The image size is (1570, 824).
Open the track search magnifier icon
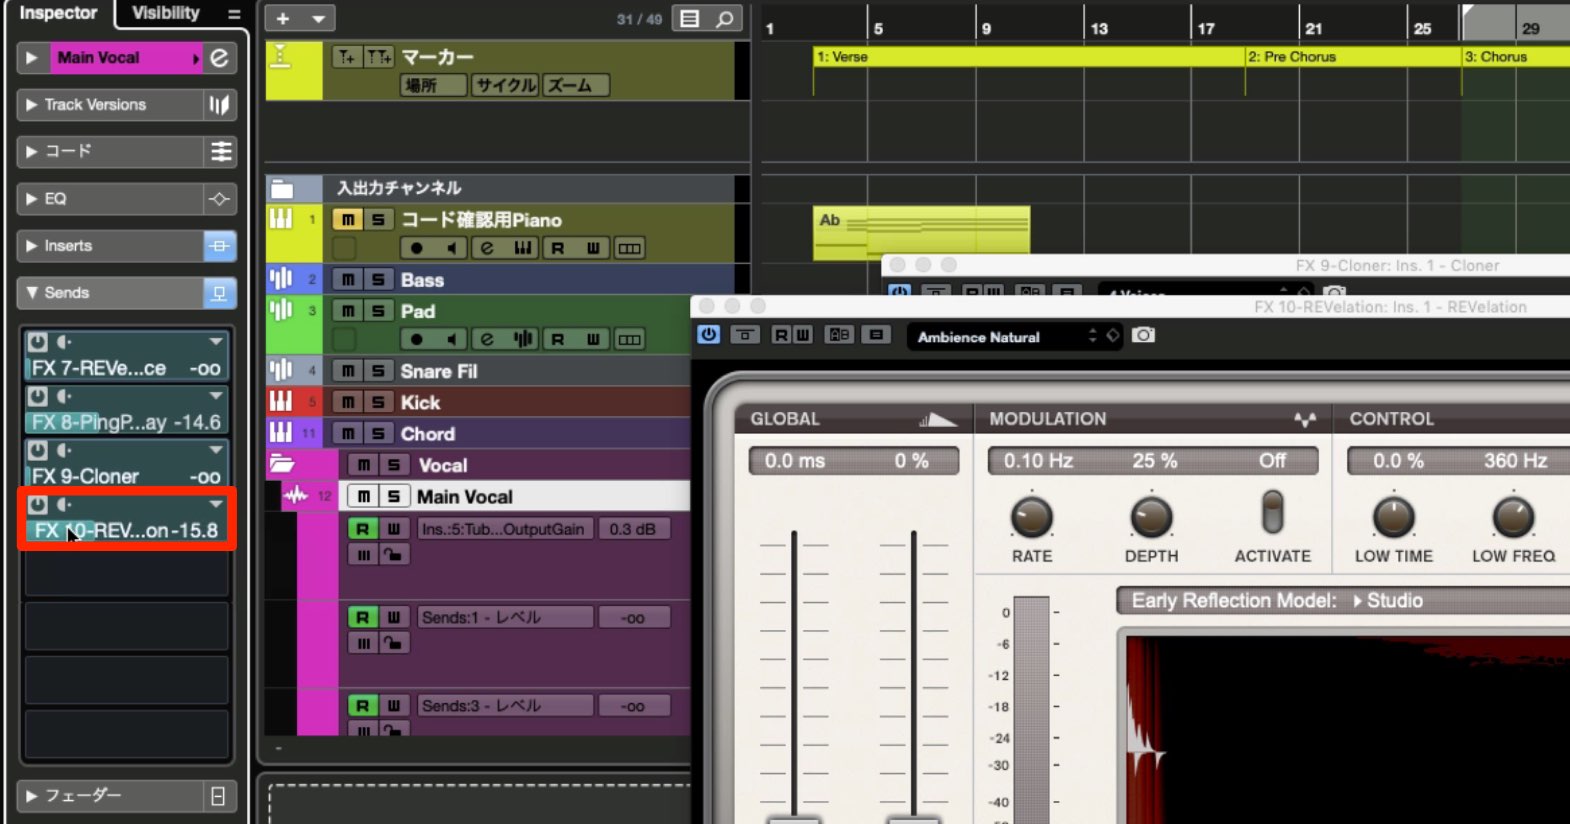725,18
